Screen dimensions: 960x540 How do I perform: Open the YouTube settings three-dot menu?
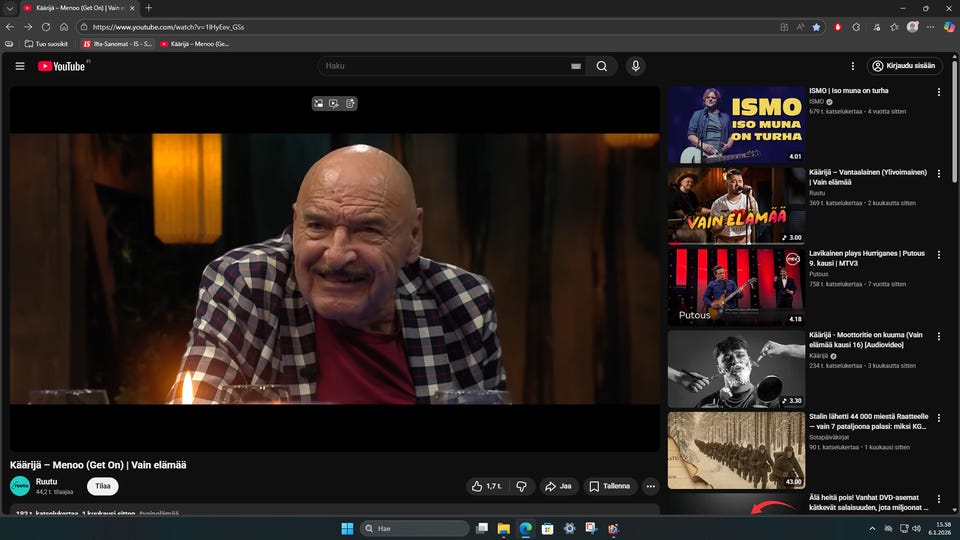click(x=852, y=66)
